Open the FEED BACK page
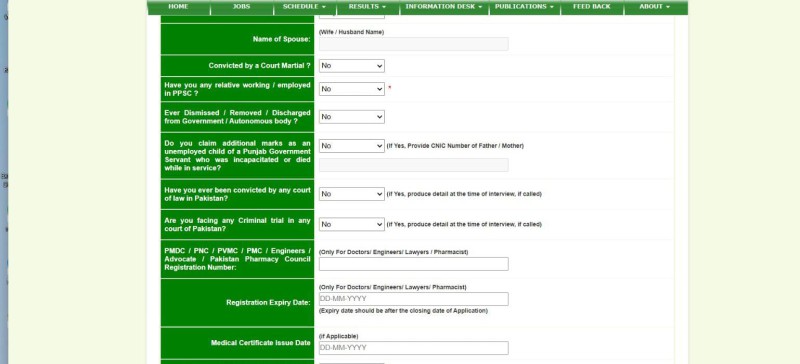The width and height of the screenshot is (800, 364). click(592, 7)
